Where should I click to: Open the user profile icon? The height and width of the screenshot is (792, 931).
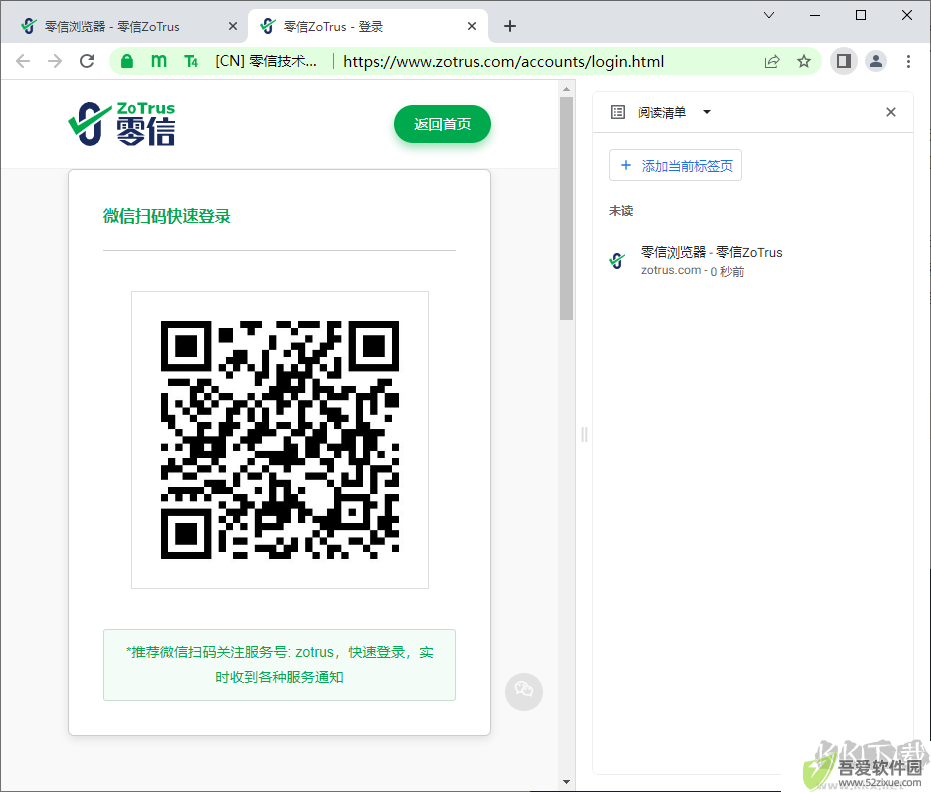click(876, 61)
